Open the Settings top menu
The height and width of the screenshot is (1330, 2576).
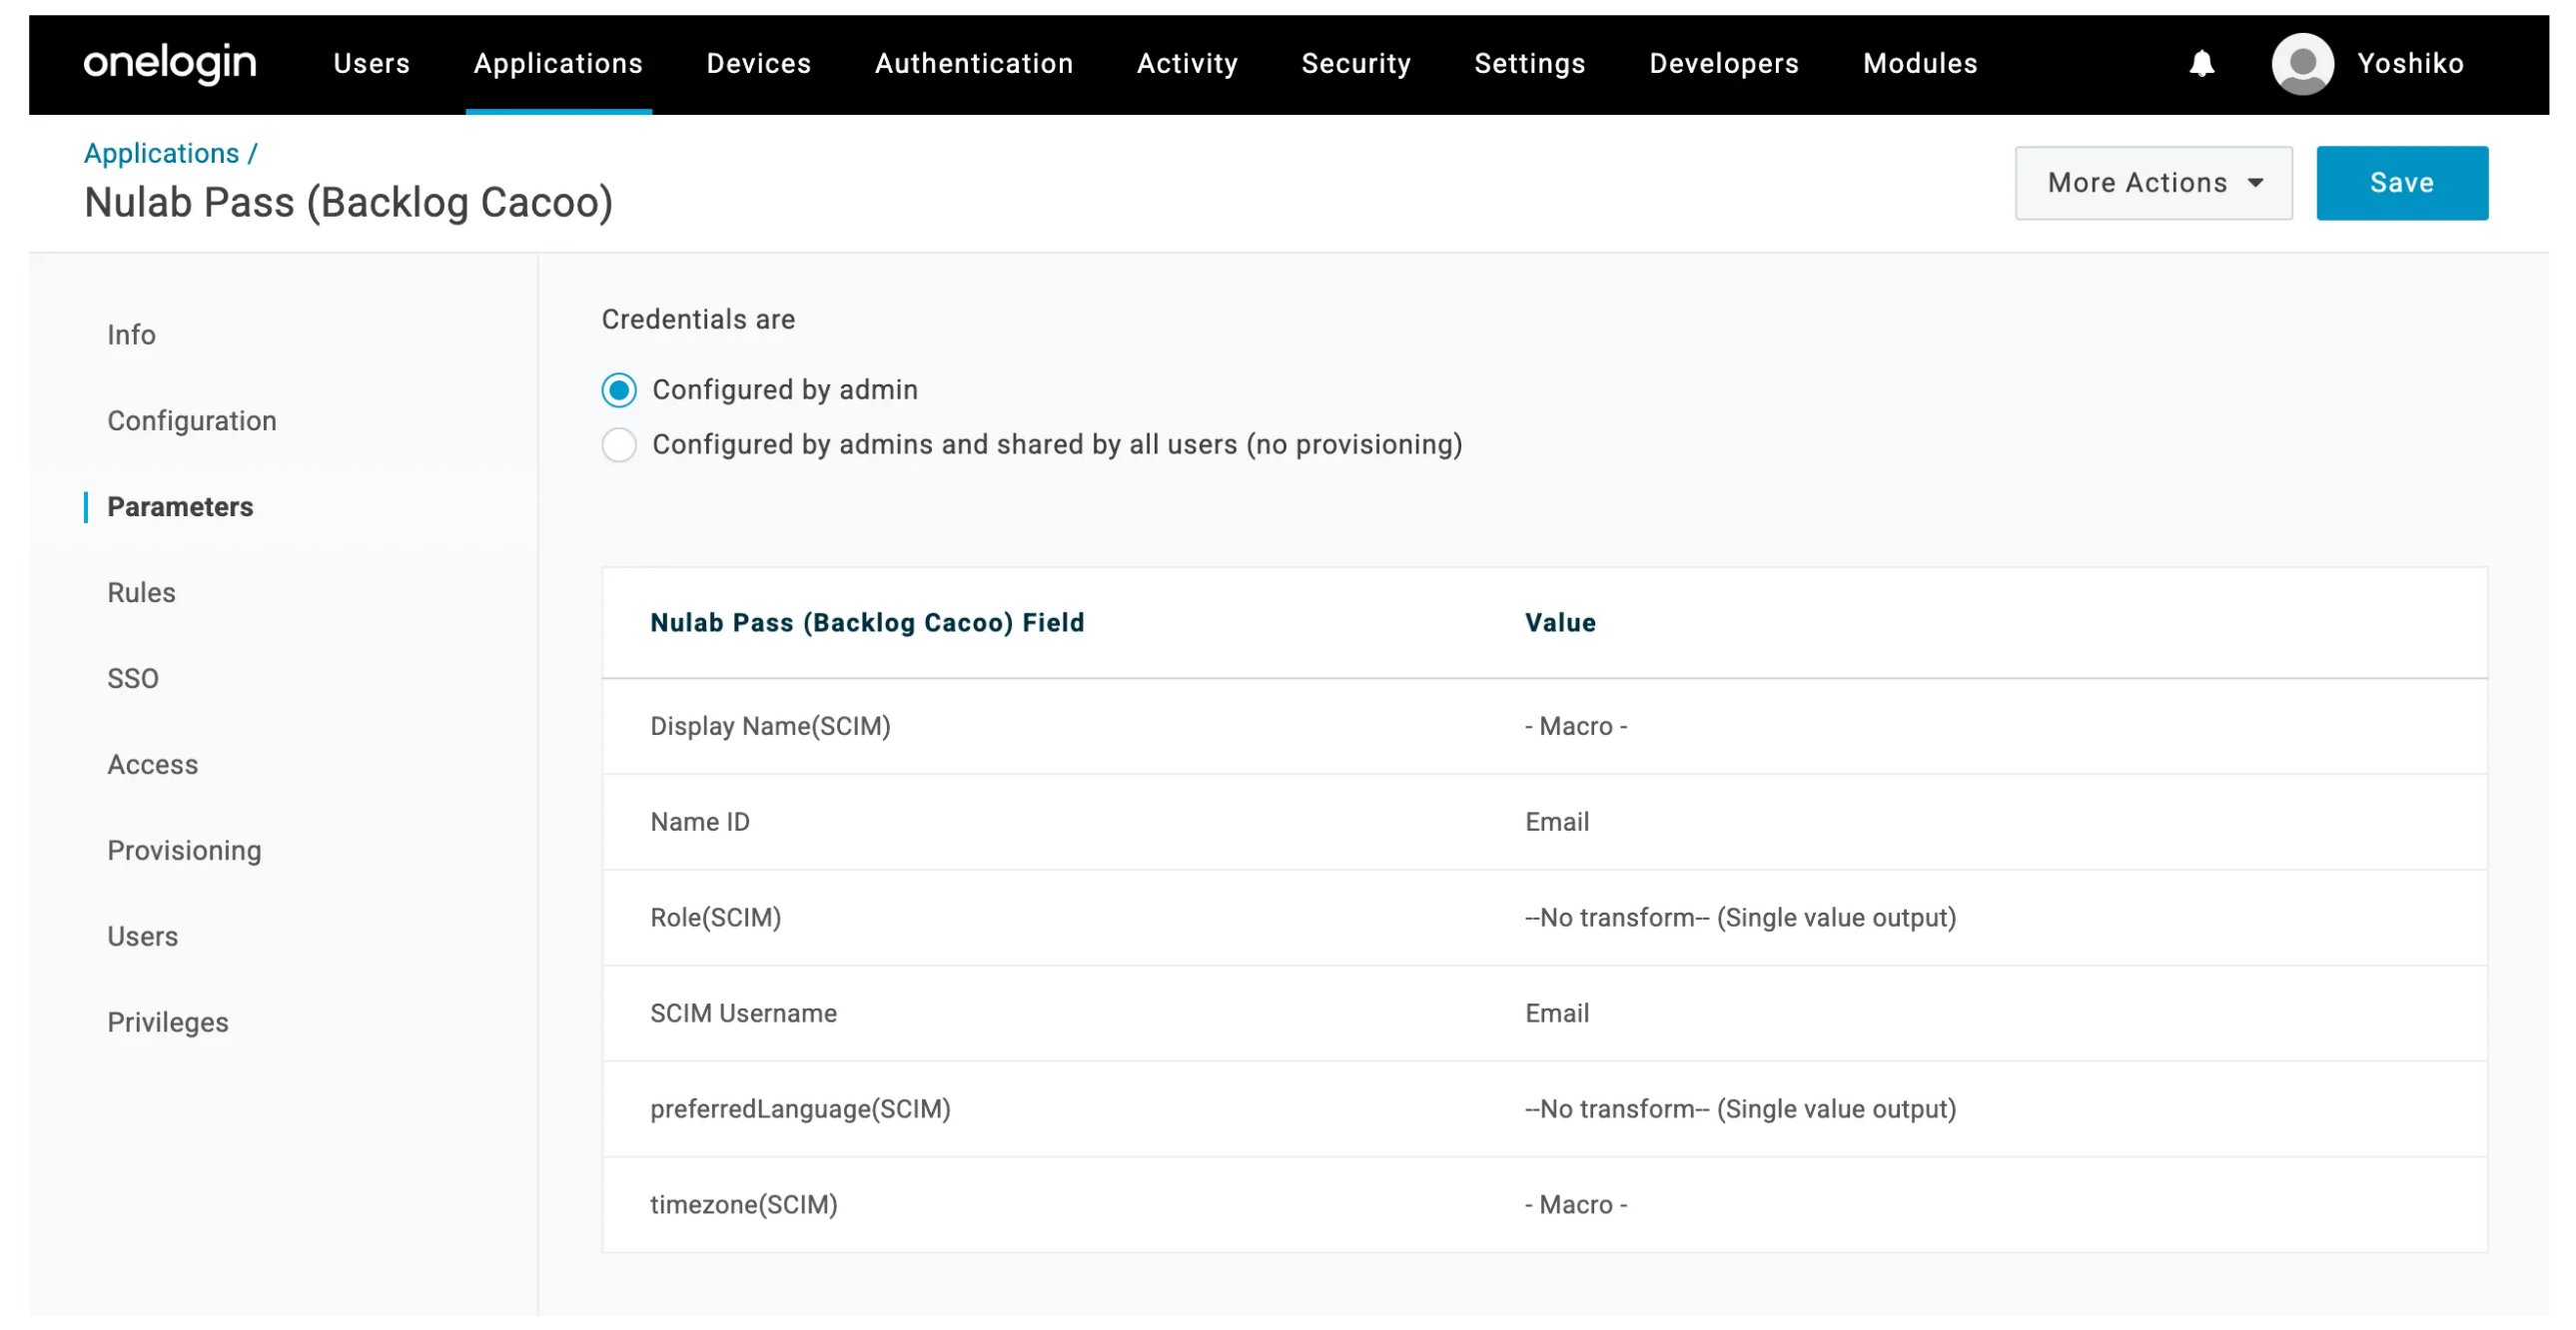(1530, 64)
